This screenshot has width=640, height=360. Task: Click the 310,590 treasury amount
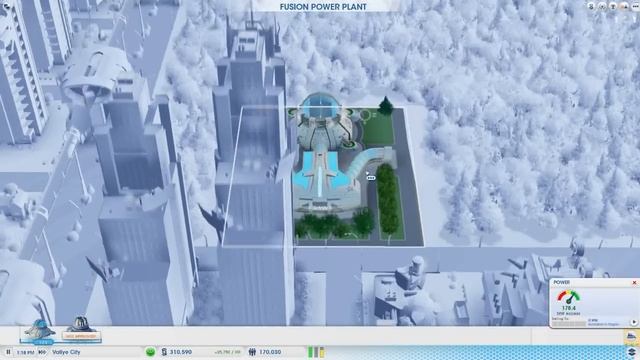tap(181, 352)
